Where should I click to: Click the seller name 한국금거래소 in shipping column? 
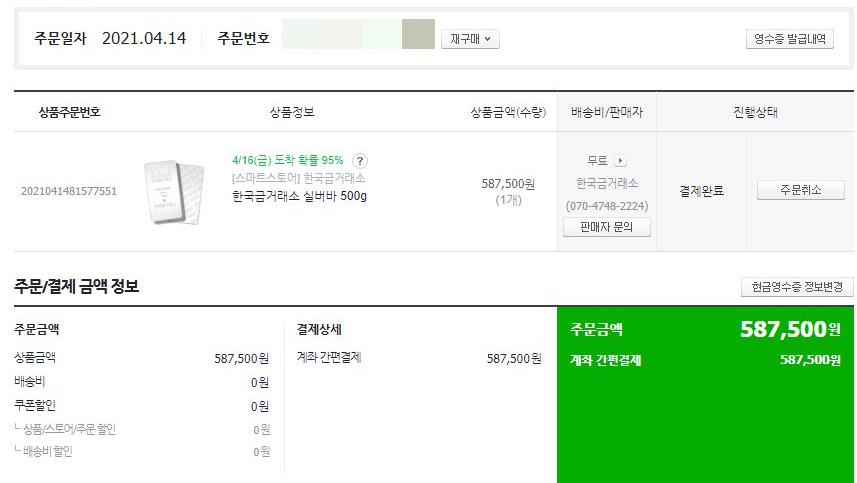[x=607, y=183]
